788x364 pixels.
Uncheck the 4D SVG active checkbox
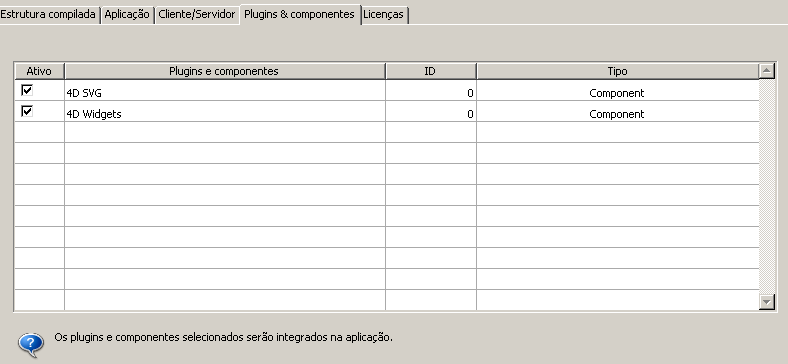click(x=27, y=90)
